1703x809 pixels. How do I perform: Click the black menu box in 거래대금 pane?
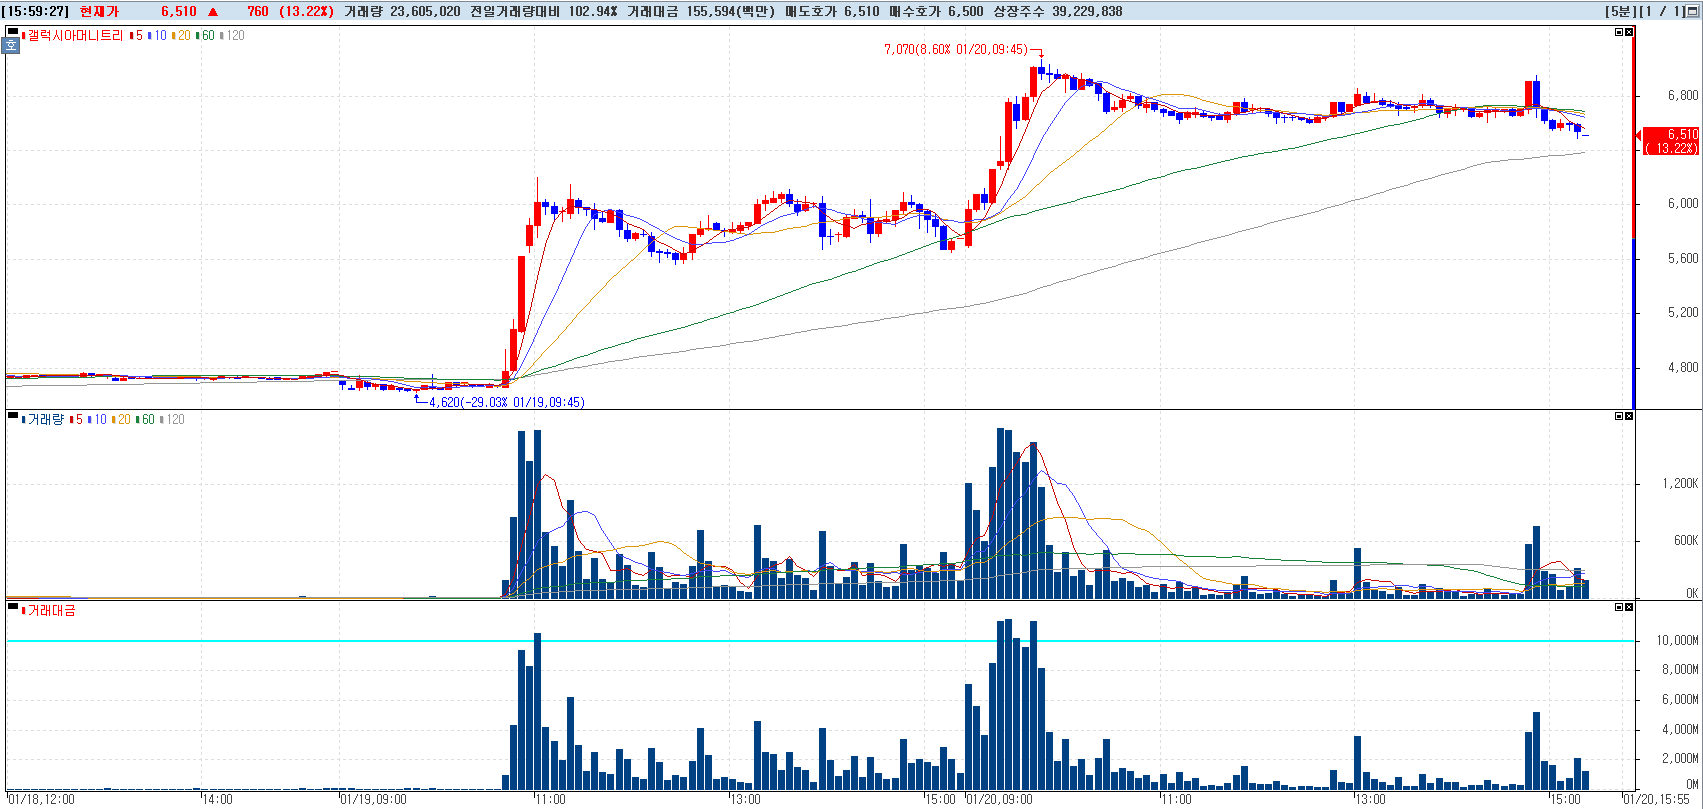click(12, 606)
